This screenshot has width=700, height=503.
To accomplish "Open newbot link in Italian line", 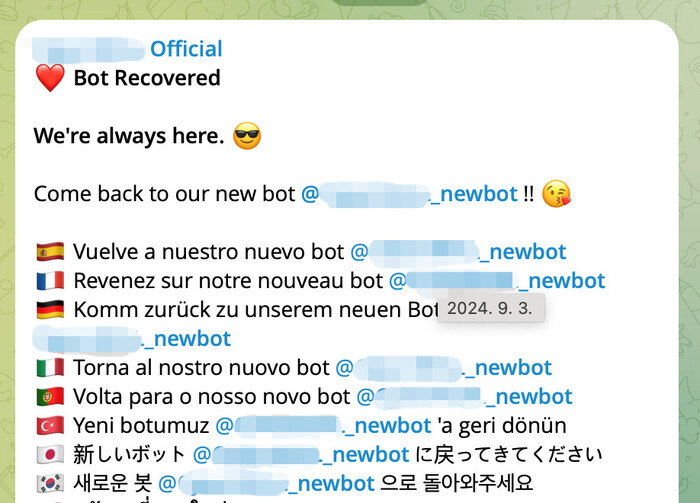I will click(444, 368).
